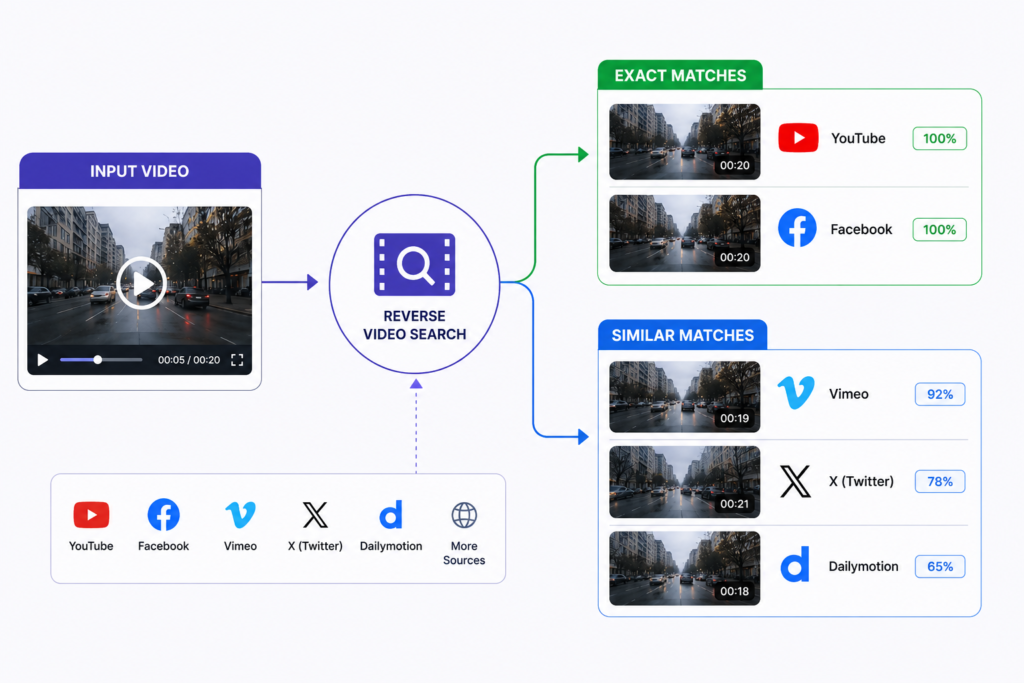Click the Facebook label in Exact Matches
This screenshot has width=1024, height=683.
pos(861,229)
